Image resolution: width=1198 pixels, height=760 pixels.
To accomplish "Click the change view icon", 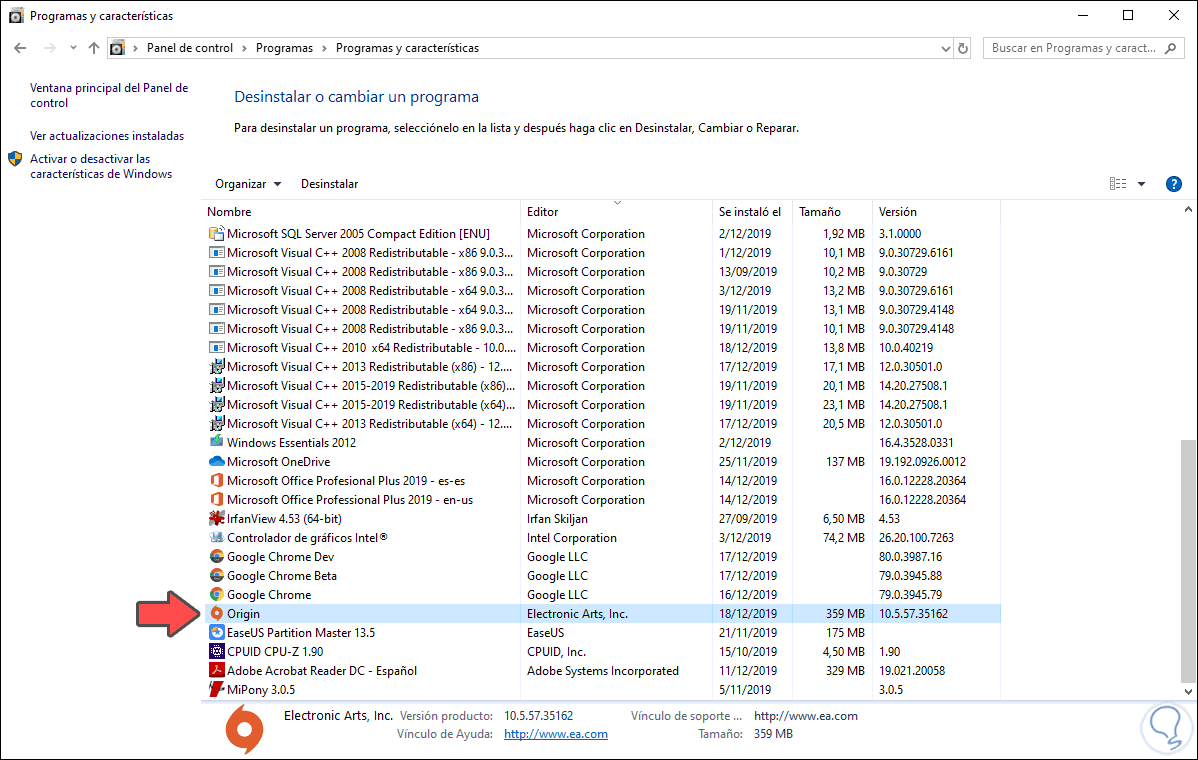I will click(x=1118, y=184).
